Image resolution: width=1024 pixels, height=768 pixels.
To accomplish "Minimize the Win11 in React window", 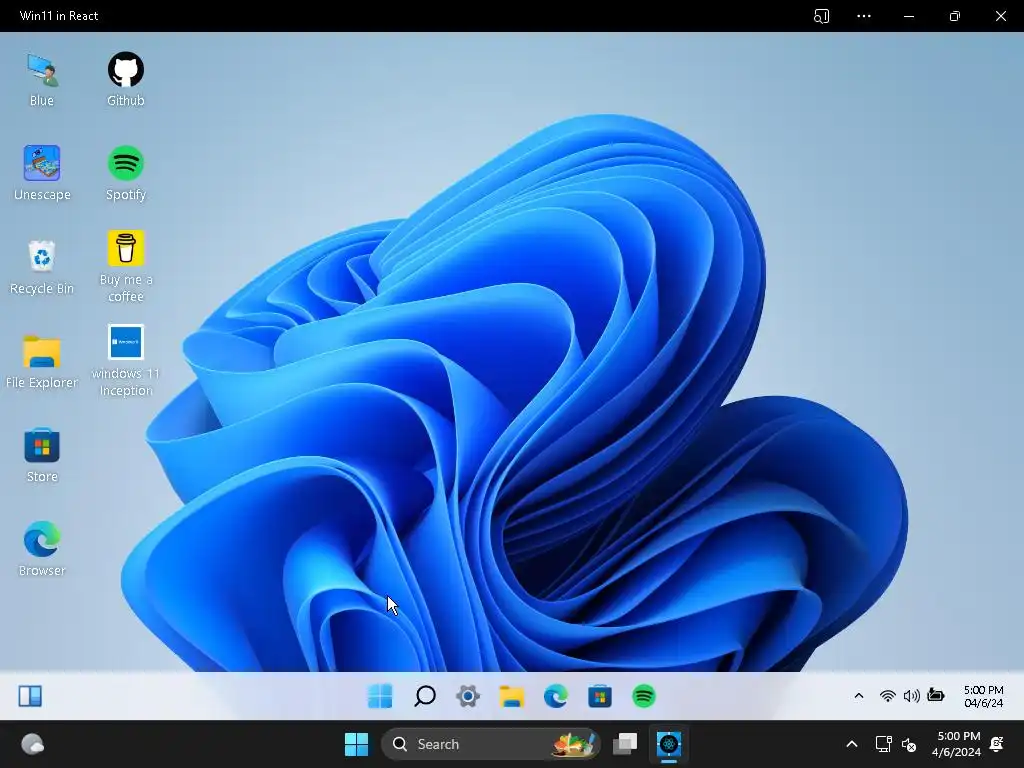I will (909, 16).
